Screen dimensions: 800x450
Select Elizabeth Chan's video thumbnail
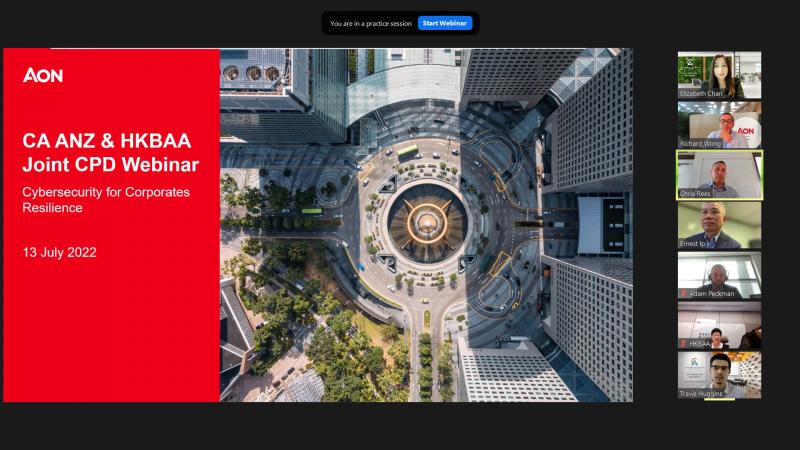(719, 75)
